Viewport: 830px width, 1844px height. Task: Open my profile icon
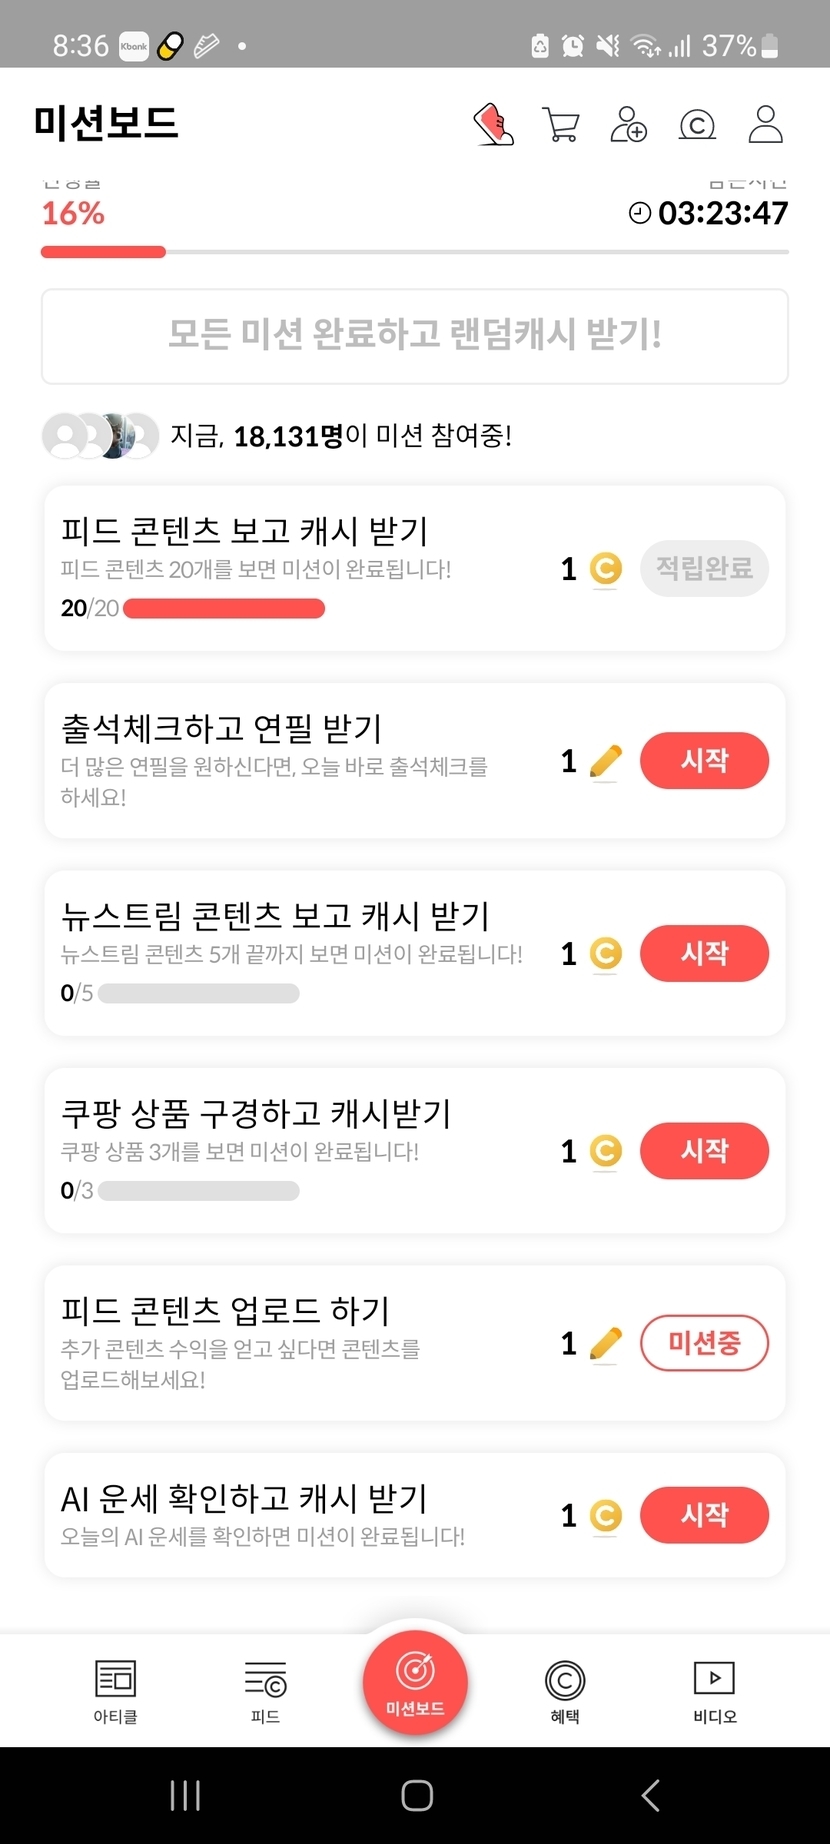coord(765,125)
